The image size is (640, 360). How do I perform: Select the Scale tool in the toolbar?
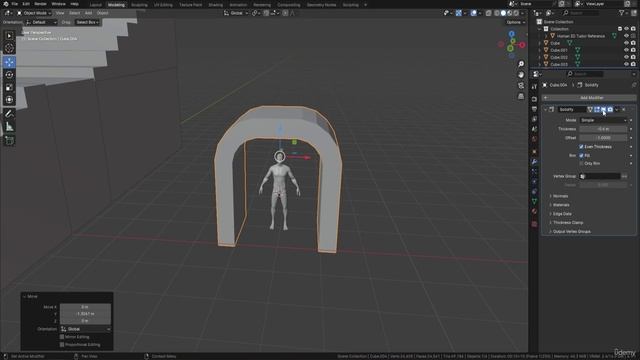click(x=9, y=87)
